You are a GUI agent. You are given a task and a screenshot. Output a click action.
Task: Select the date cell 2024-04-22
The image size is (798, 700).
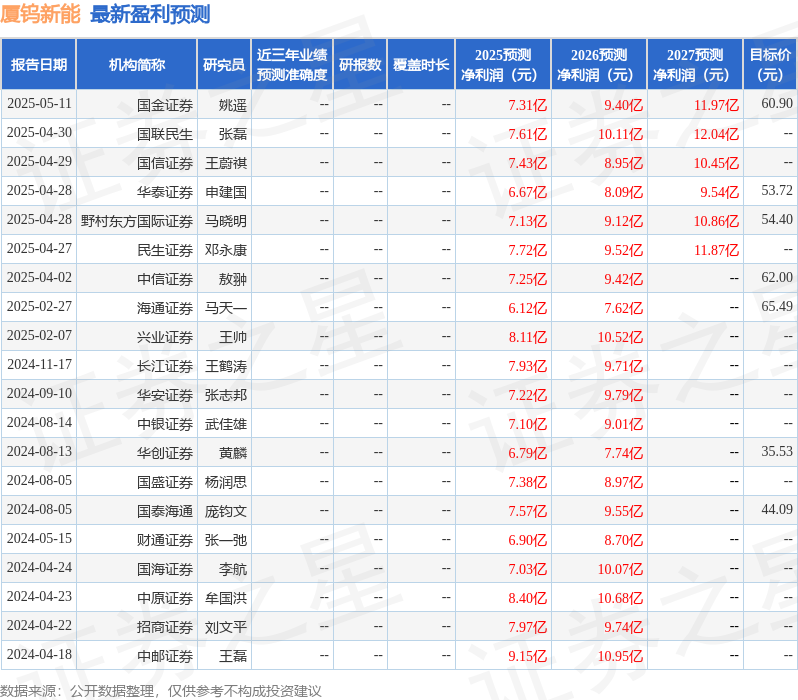[39, 626]
